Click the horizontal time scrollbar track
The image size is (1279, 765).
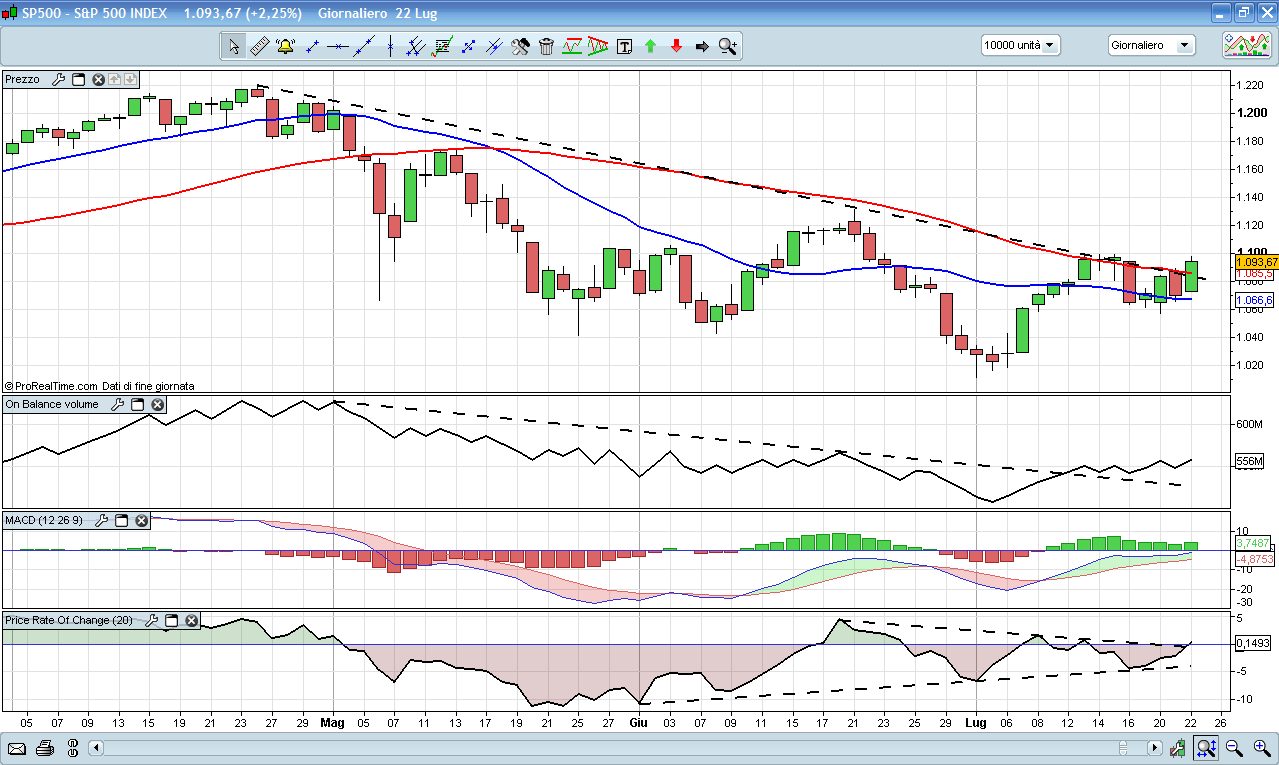(x=600, y=748)
